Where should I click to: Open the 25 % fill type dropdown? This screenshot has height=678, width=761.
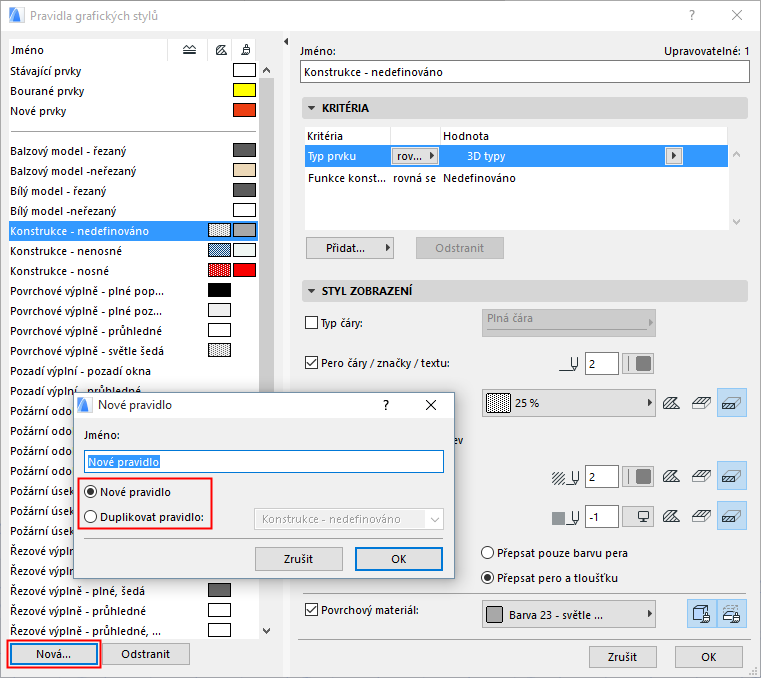click(568, 403)
